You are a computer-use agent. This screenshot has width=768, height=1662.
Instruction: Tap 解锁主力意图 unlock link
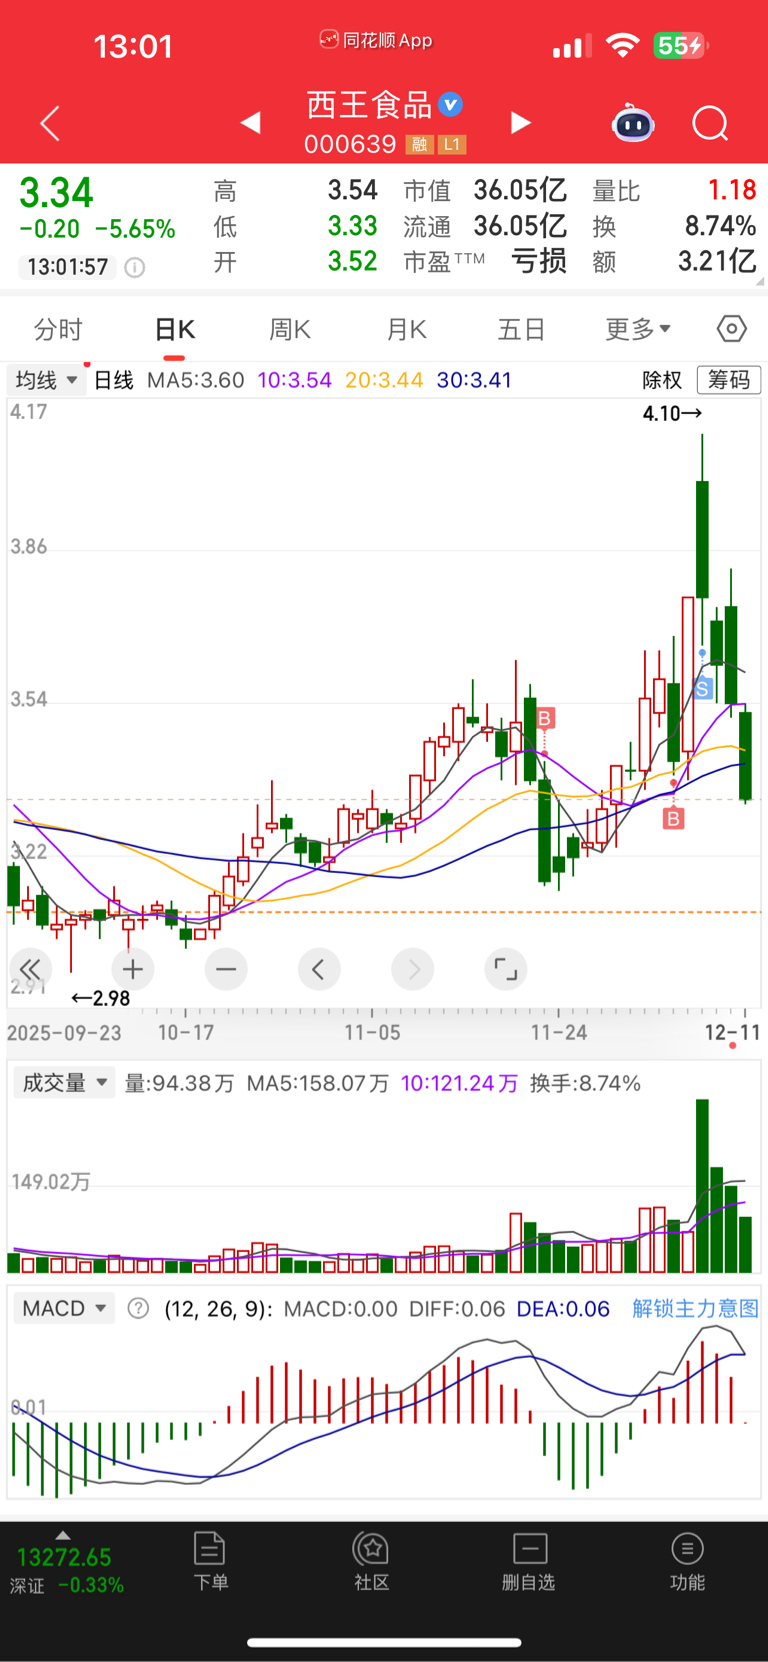[x=695, y=1309]
